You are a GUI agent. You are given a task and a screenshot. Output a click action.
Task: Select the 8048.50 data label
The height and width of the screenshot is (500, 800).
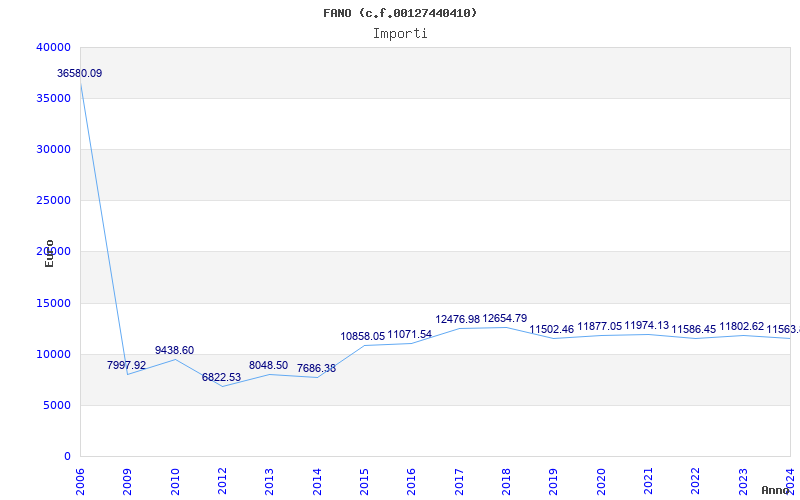[268, 366]
